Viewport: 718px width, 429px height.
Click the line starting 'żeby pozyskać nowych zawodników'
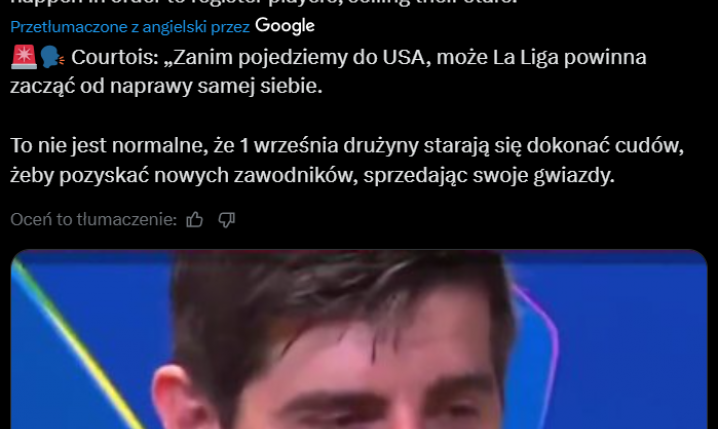click(x=312, y=176)
